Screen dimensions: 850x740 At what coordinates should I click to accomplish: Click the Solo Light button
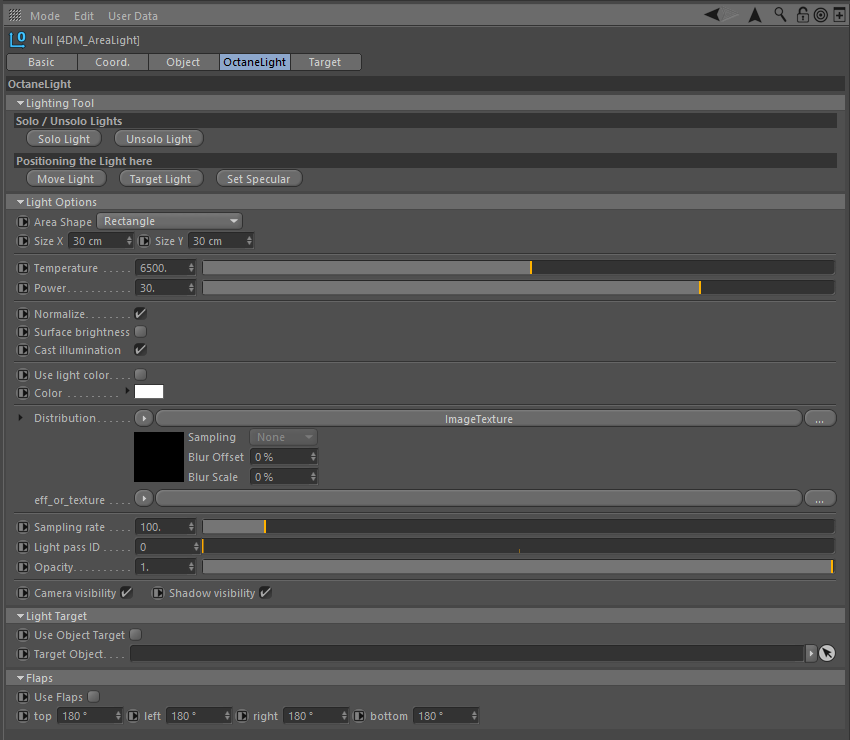pos(64,139)
